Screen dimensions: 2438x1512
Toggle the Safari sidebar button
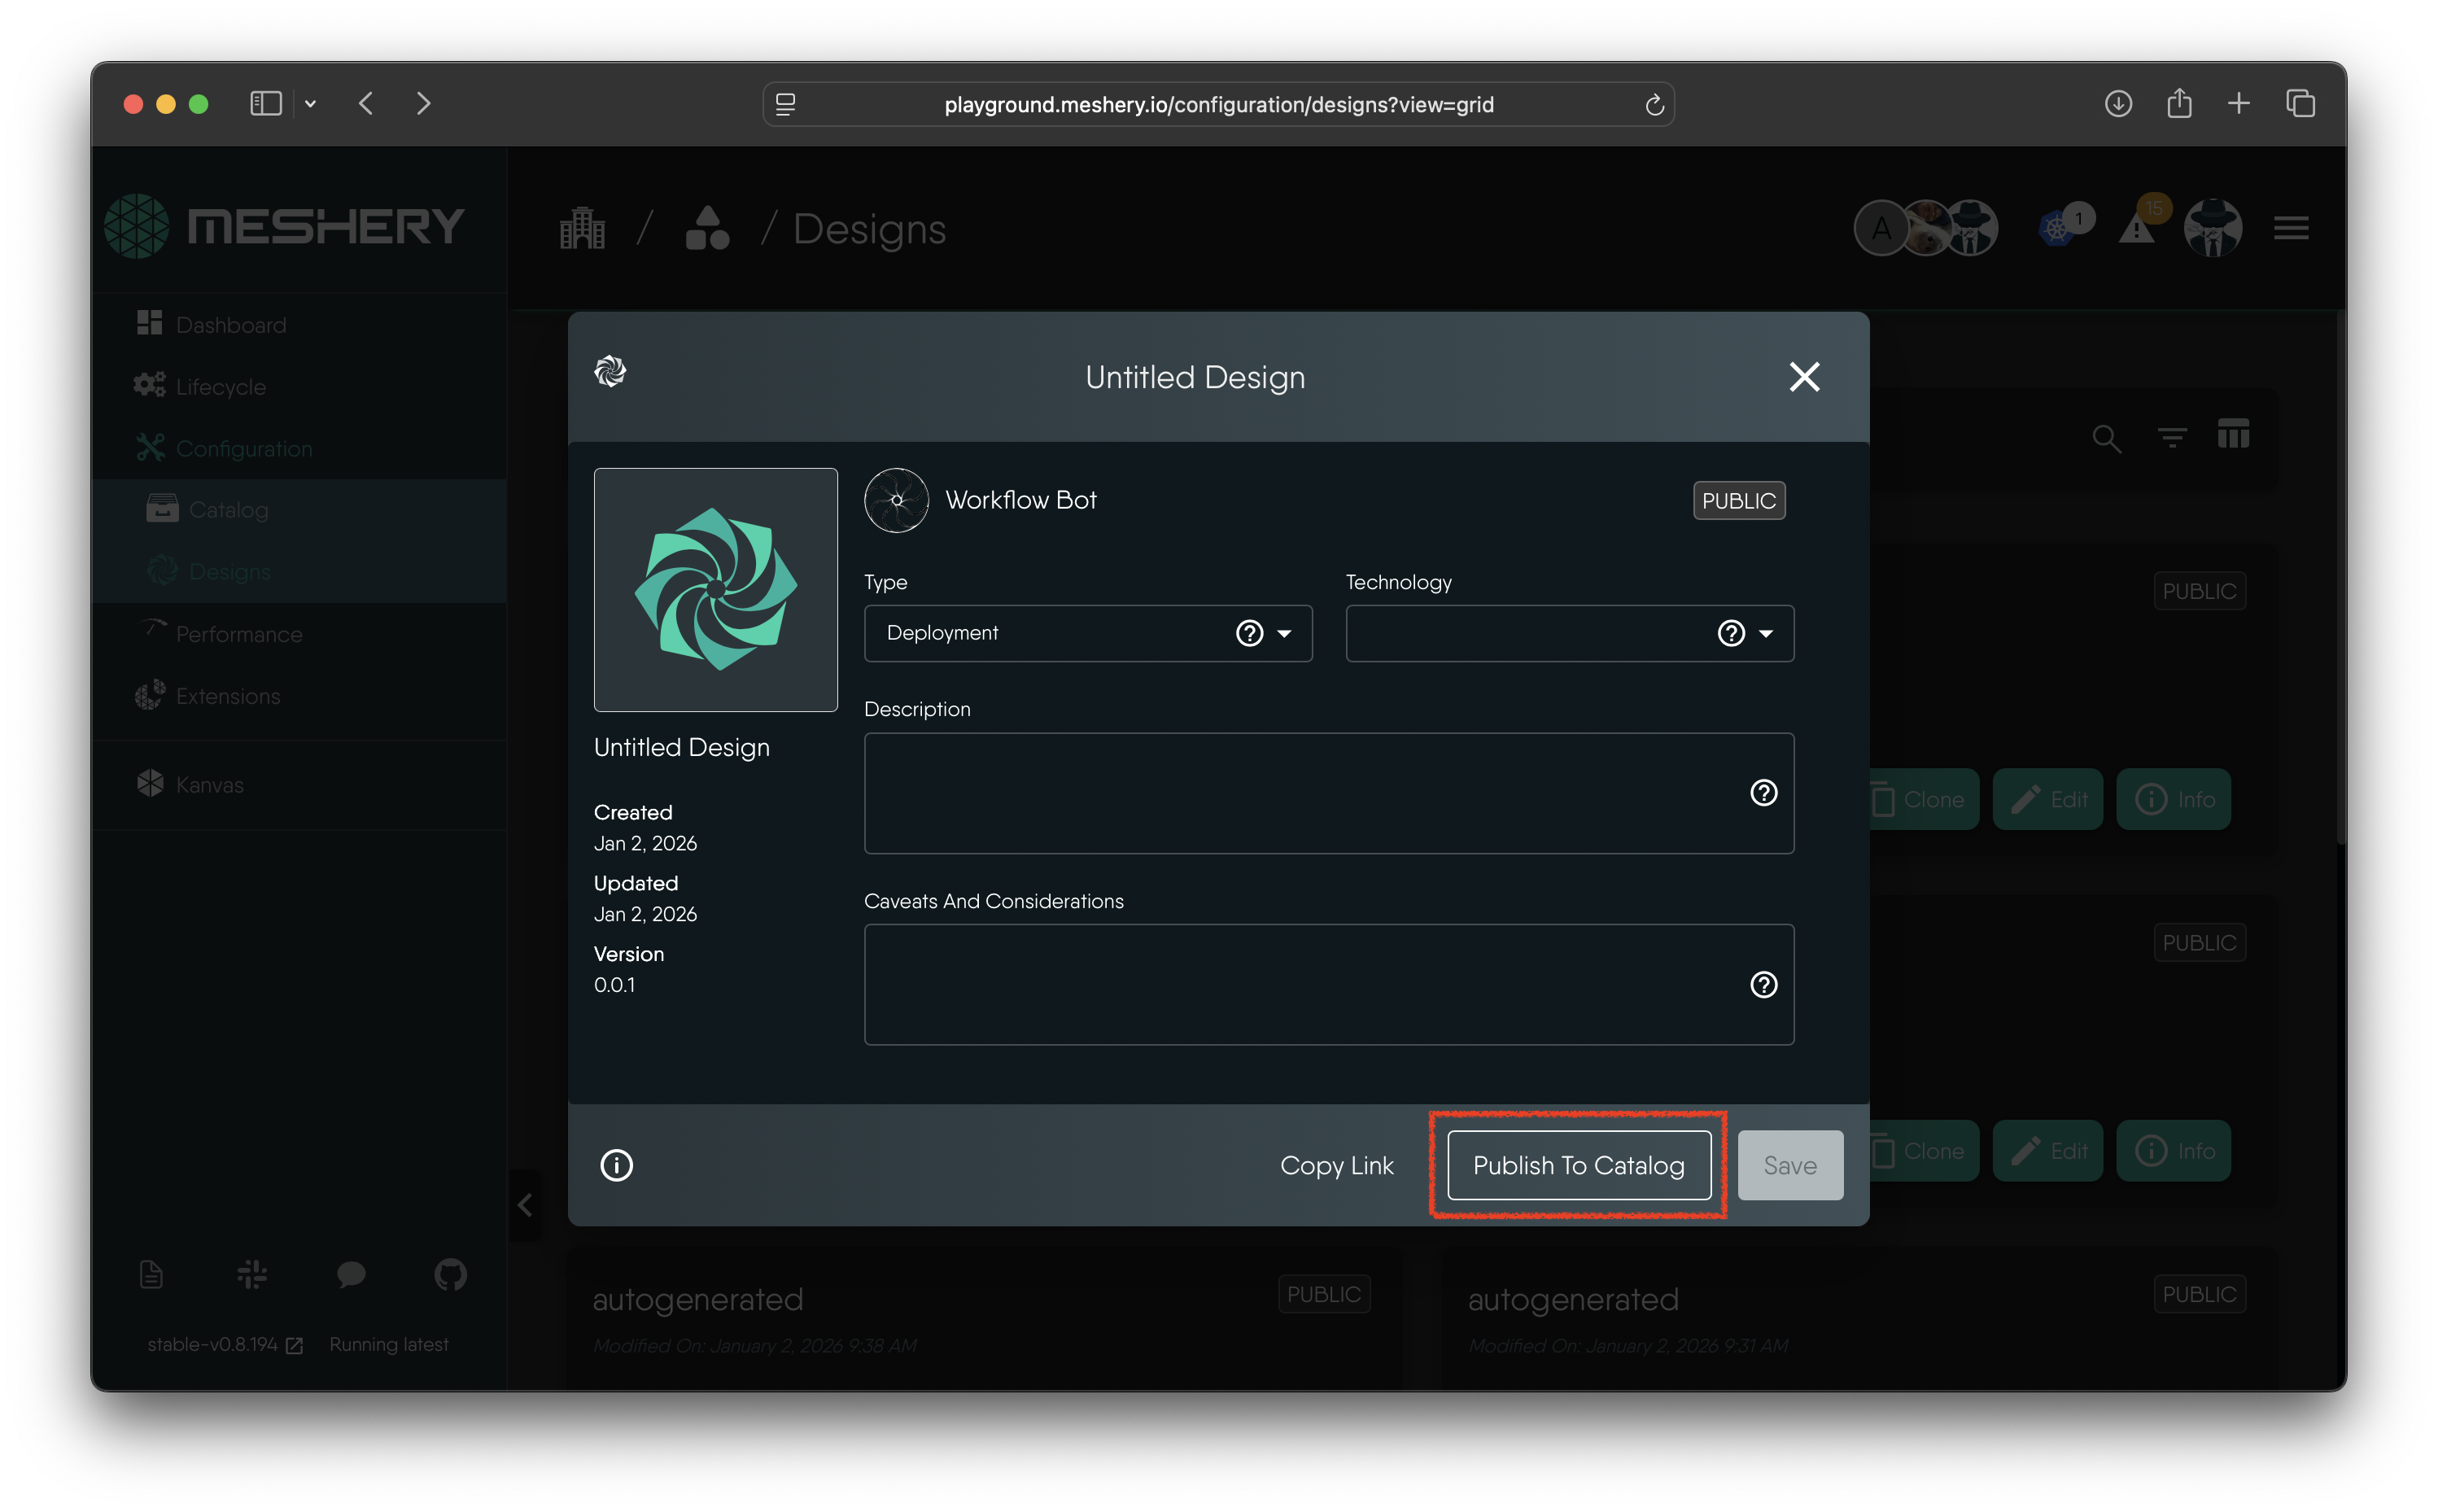click(266, 104)
